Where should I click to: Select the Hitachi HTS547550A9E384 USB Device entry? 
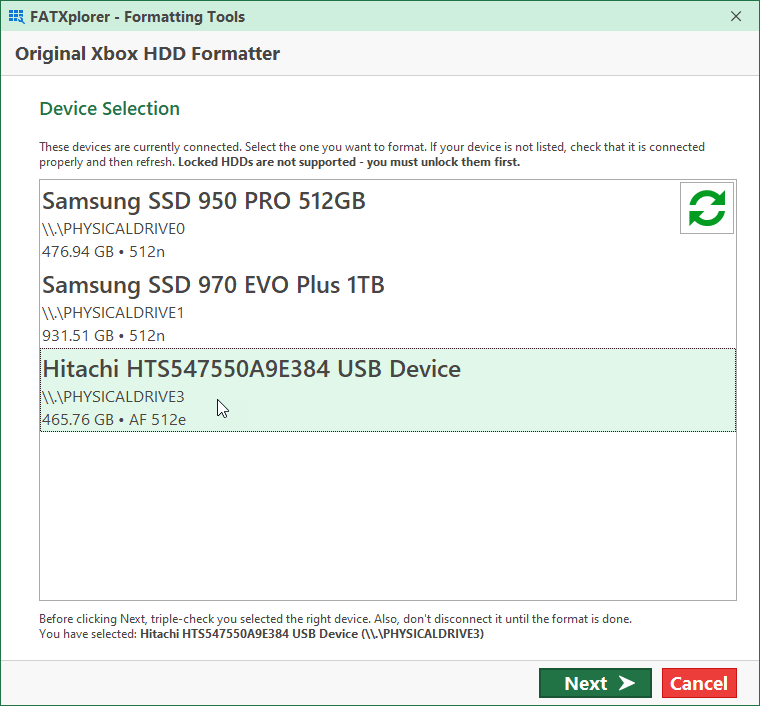(x=388, y=390)
